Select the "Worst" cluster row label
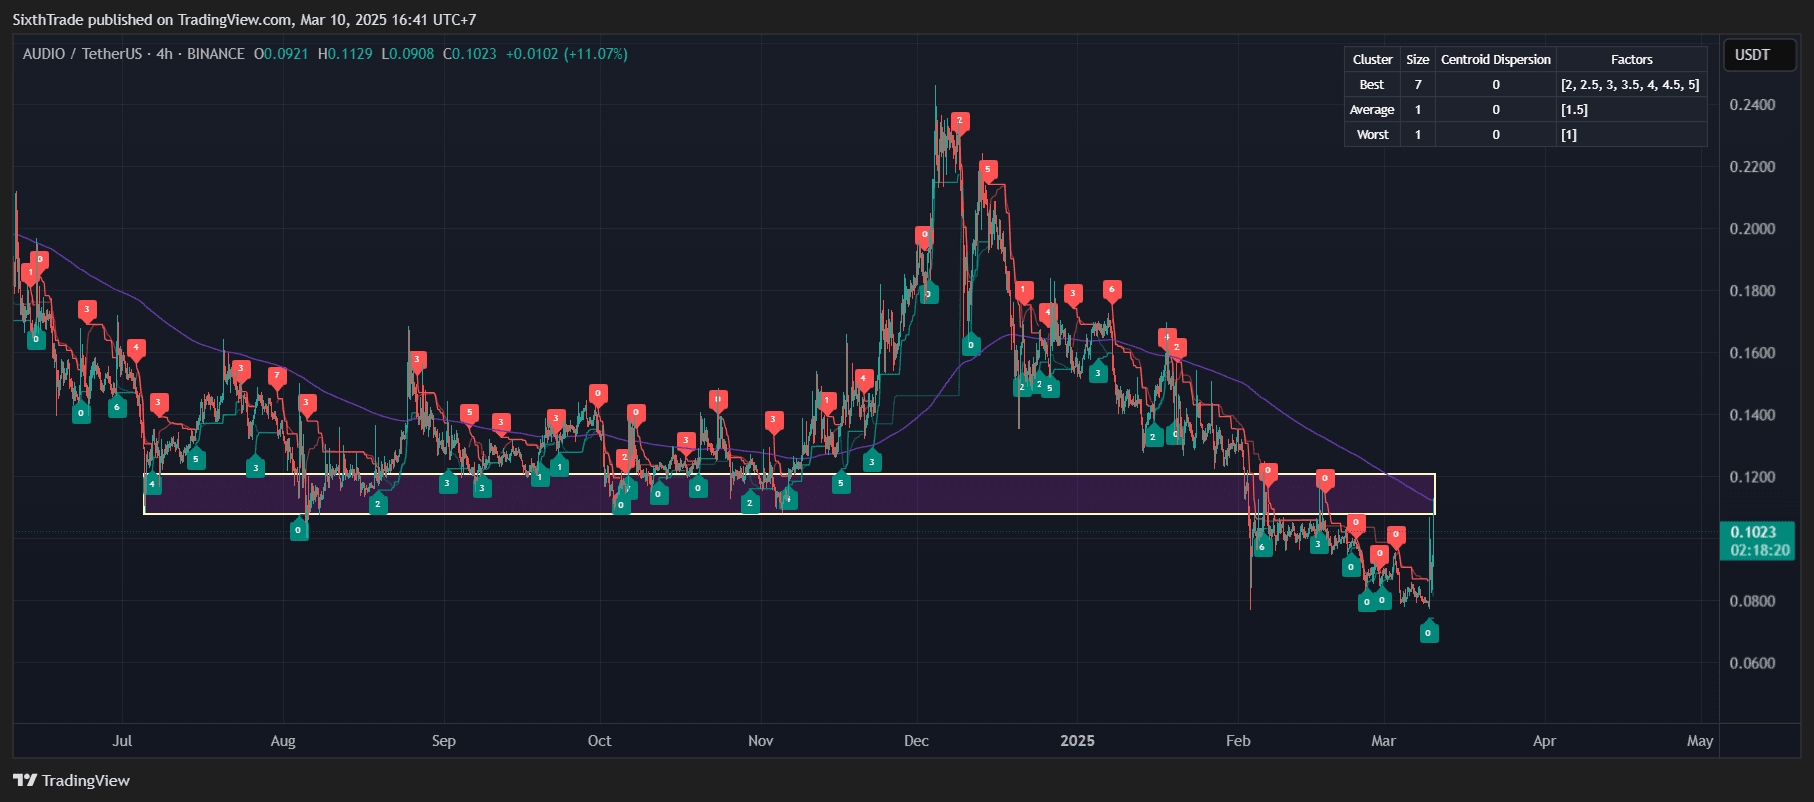 coord(1372,135)
